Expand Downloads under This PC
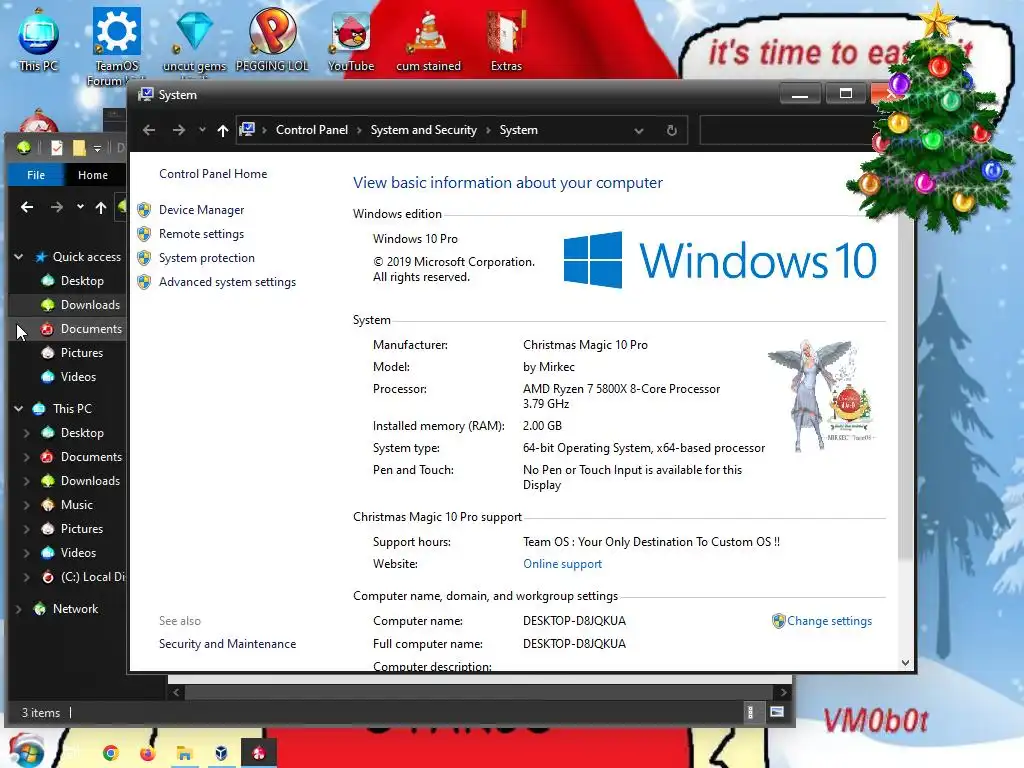Viewport: 1024px width, 768px height. click(x=26, y=481)
